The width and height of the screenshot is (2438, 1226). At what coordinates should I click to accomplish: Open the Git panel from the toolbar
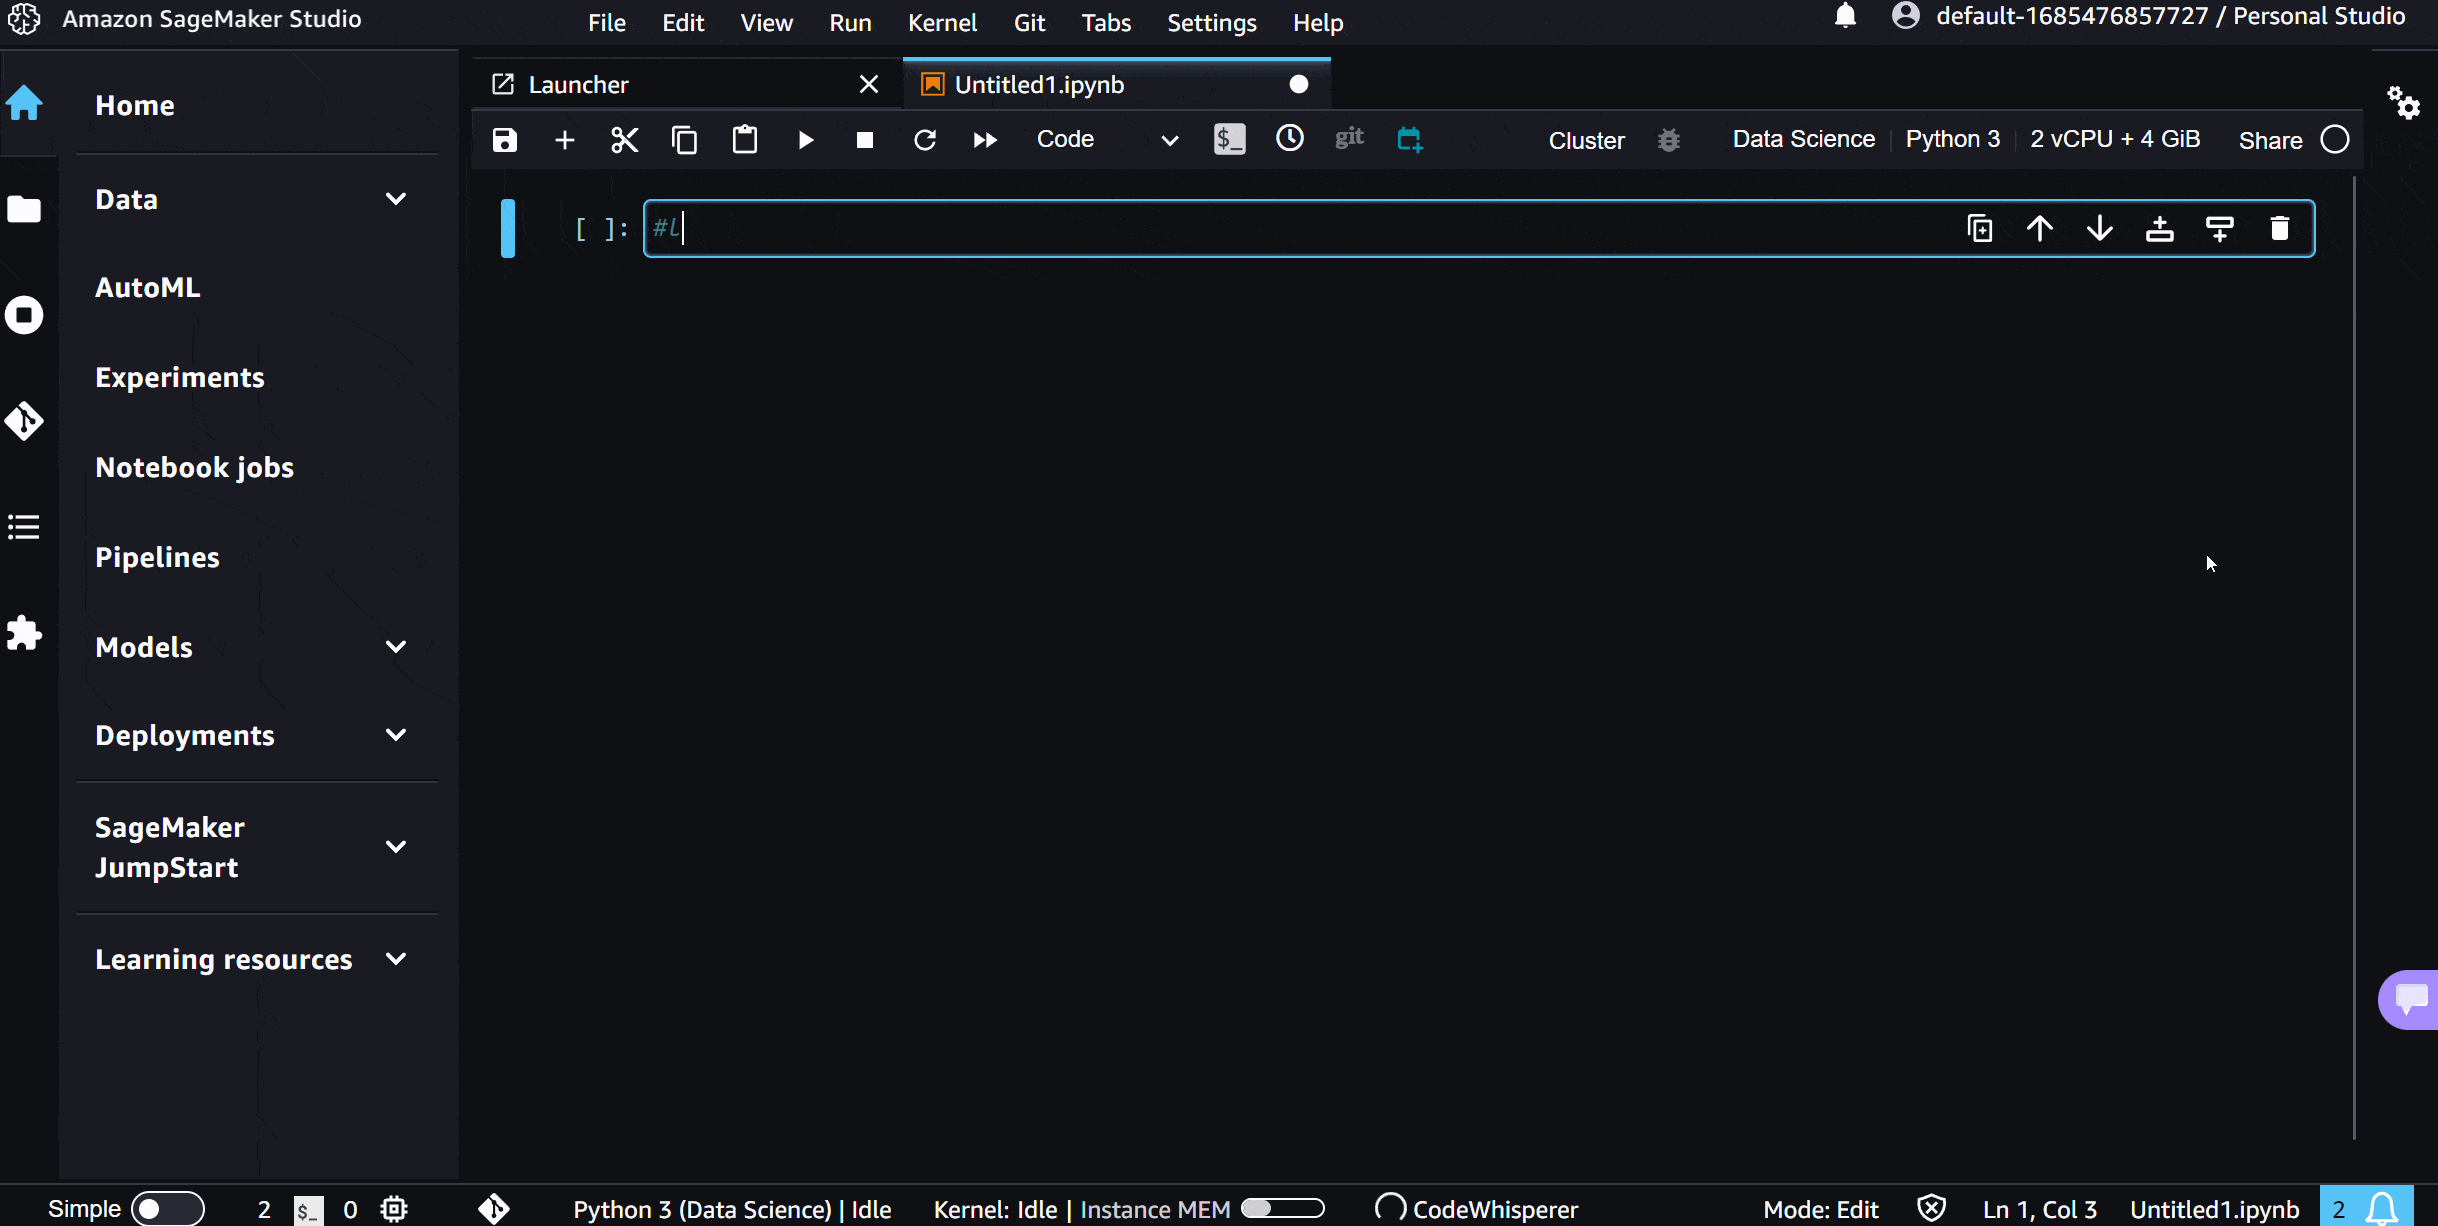pos(1348,139)
